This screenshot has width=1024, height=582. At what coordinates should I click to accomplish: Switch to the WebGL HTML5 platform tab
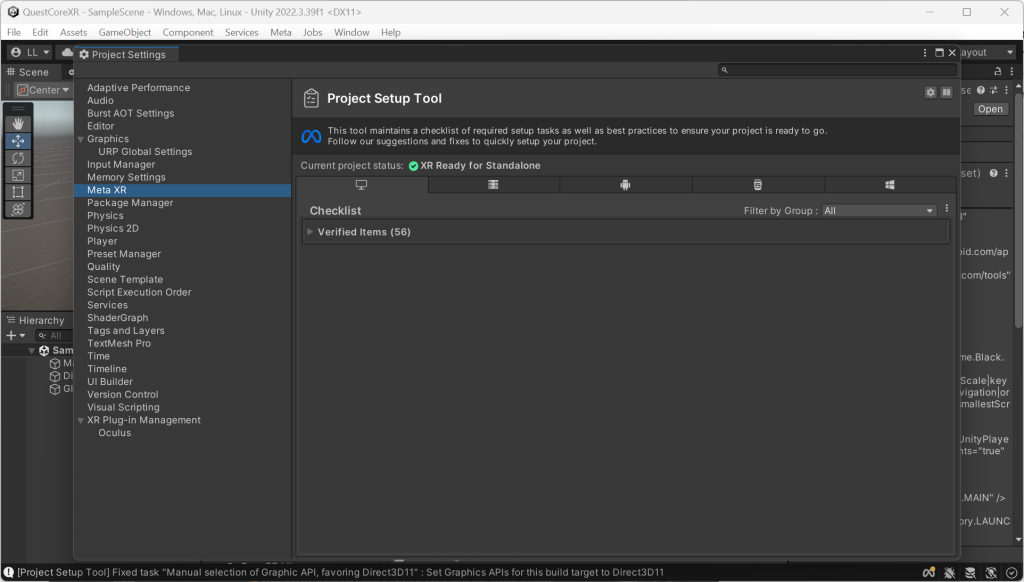pos(758,185)
